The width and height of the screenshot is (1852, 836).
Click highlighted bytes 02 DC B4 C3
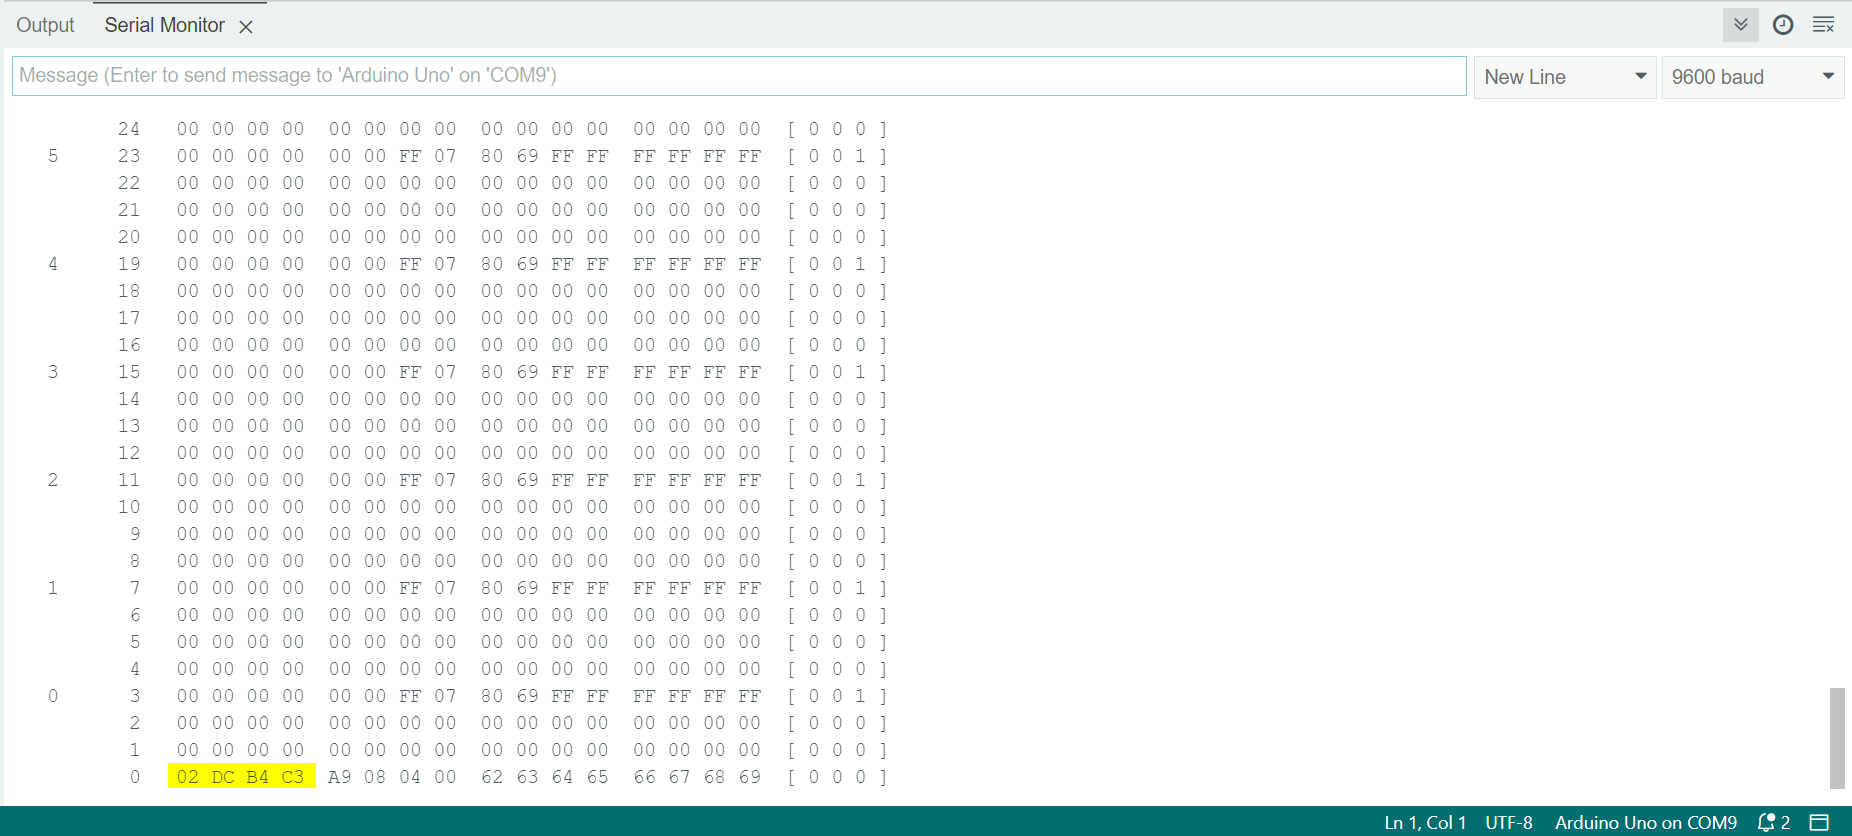[x=241, y=777]
